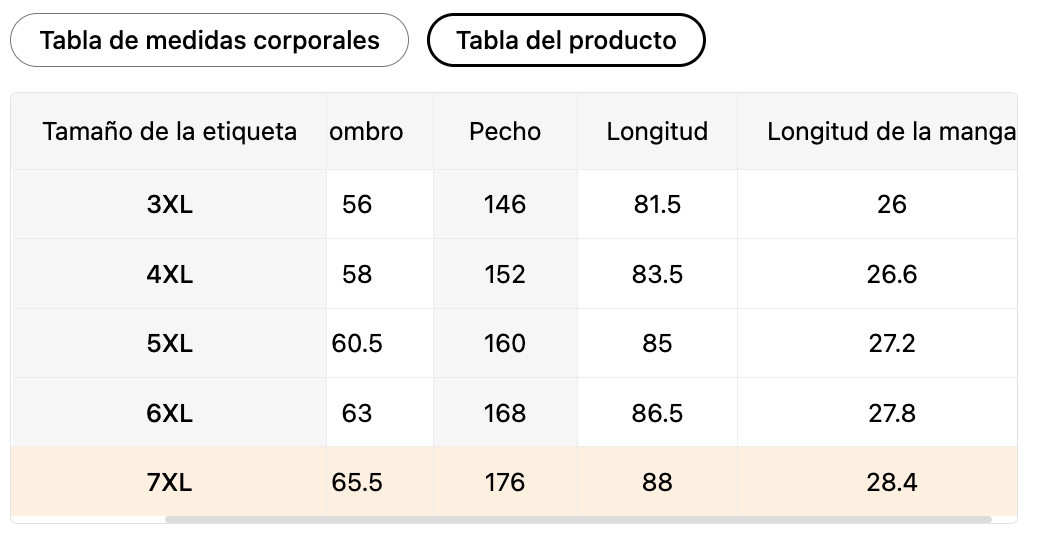Select the 4XL size row label

coord(169,274)
